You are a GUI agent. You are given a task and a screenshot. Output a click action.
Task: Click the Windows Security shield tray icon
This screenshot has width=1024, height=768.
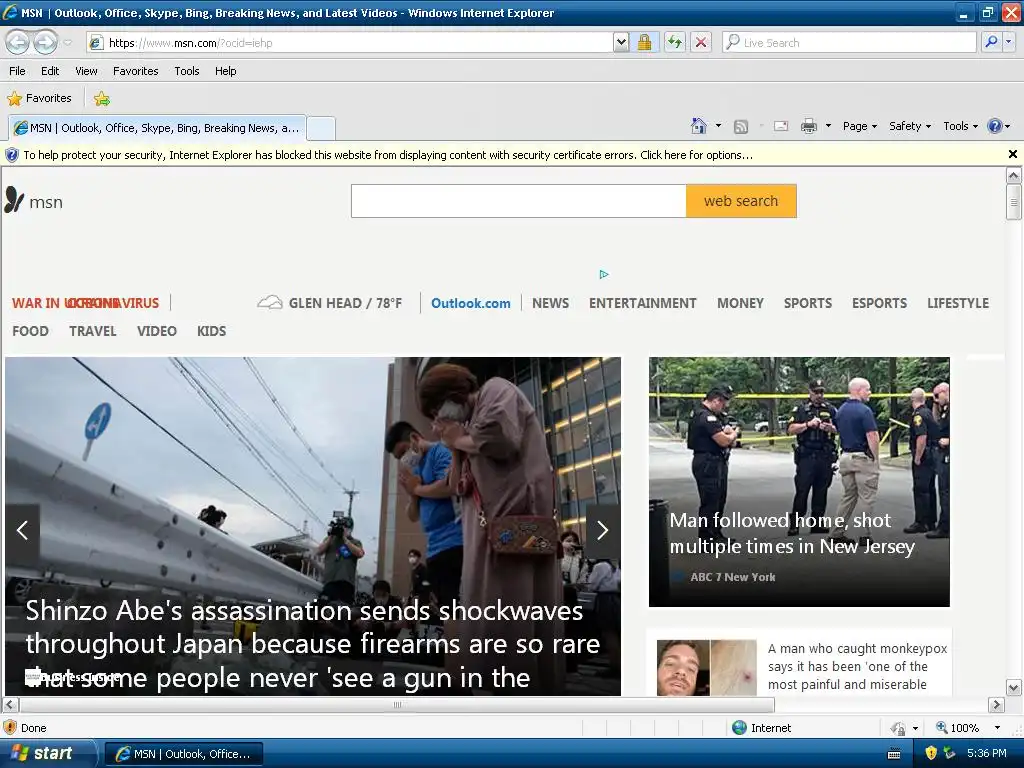click(x=931, y=753)
